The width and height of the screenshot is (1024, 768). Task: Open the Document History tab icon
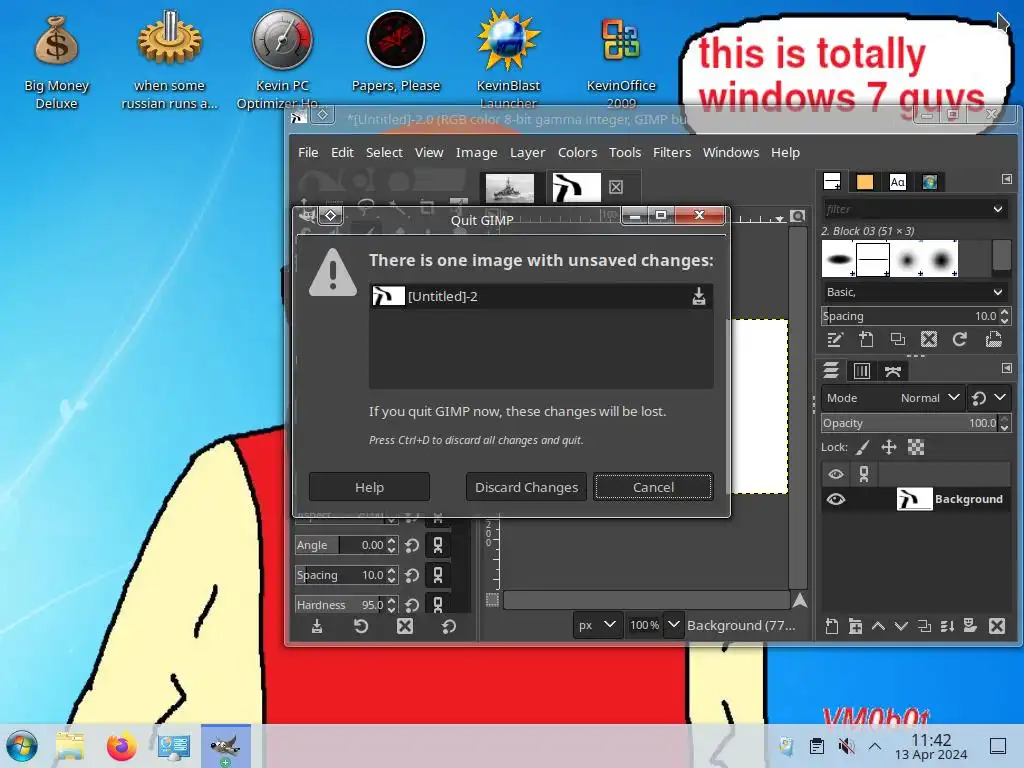click(x=930, y=182)
